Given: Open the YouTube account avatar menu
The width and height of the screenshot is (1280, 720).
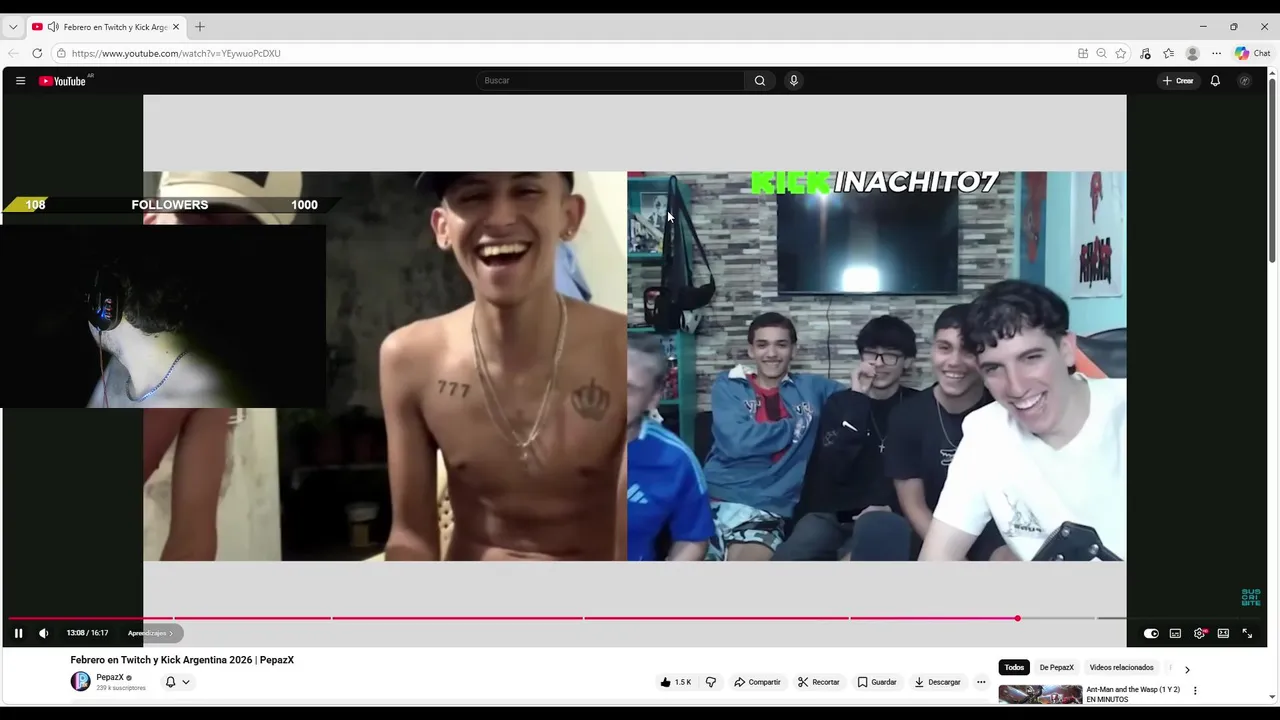Looking at the screenshot, I should click(1244, 81).
